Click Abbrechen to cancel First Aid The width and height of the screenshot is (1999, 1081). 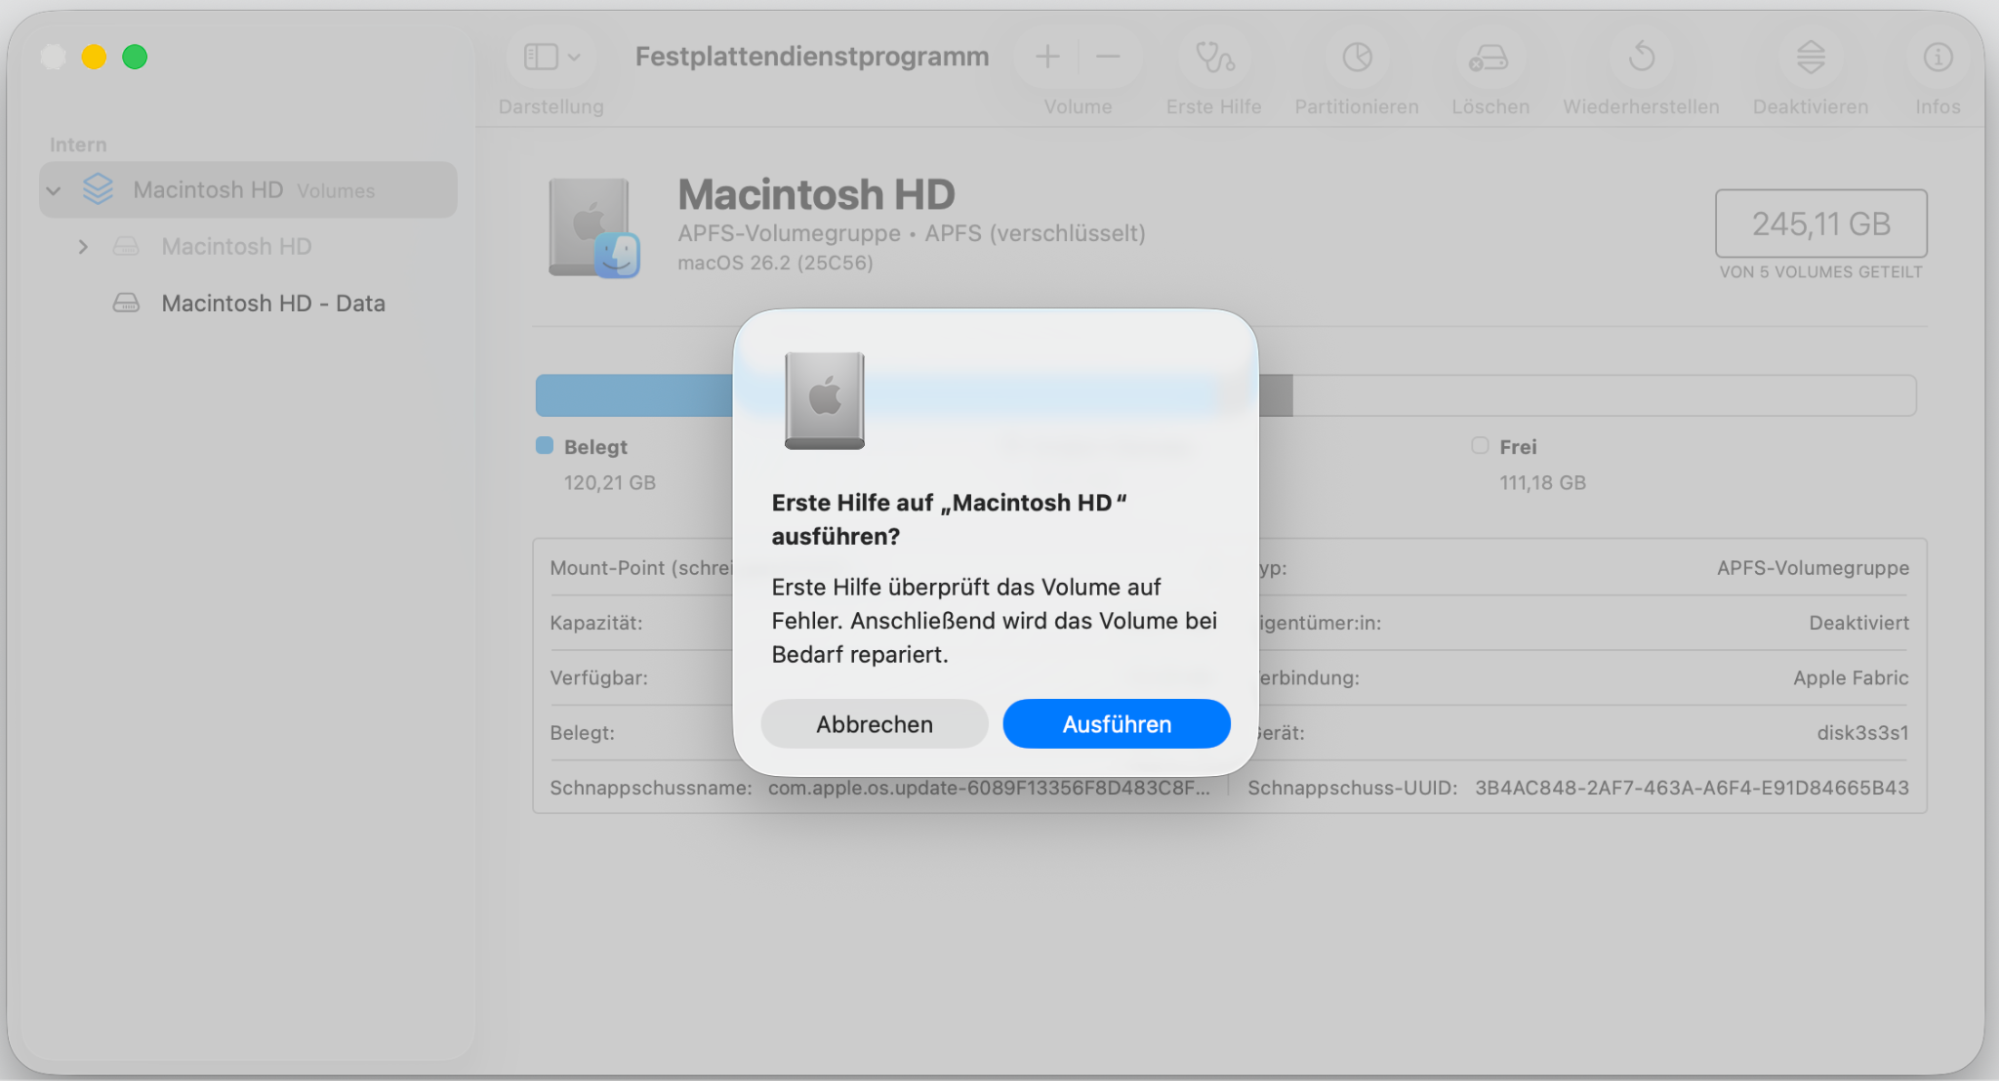pyautogui.click(x=874, y=724)
